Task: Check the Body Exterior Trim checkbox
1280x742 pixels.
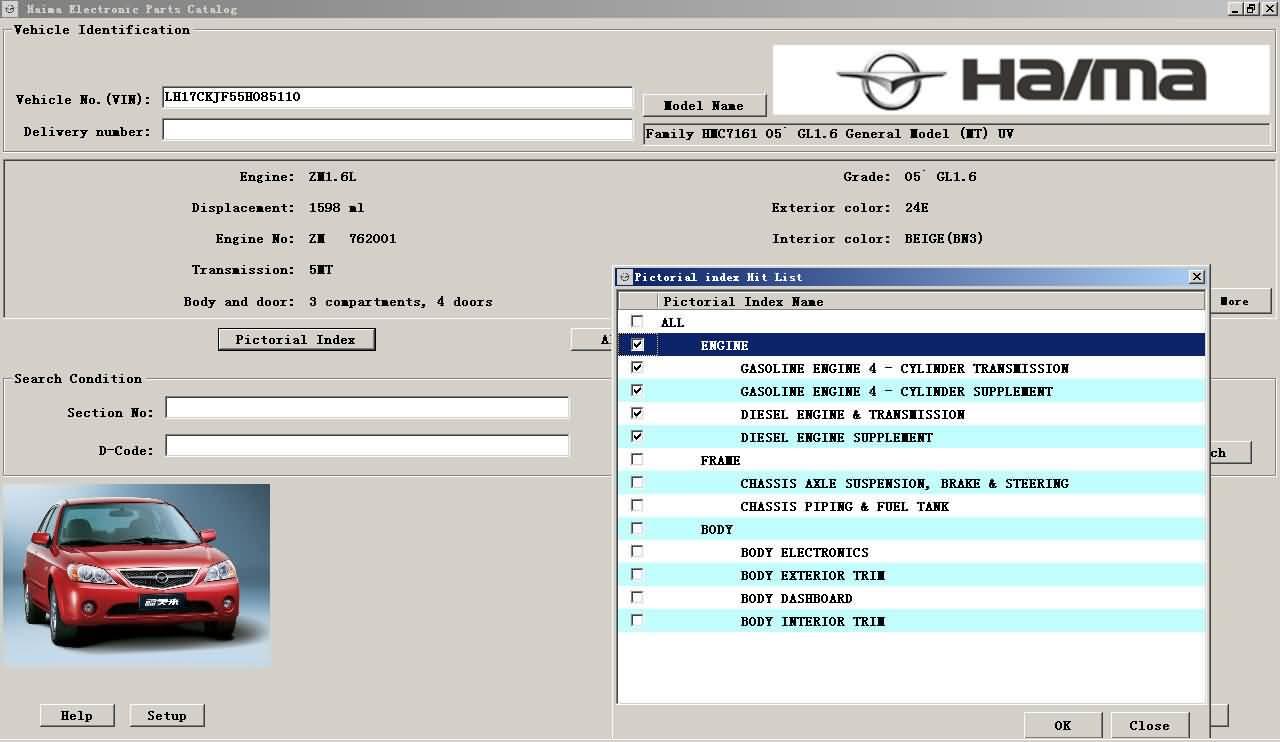Action: pos(637,575)
